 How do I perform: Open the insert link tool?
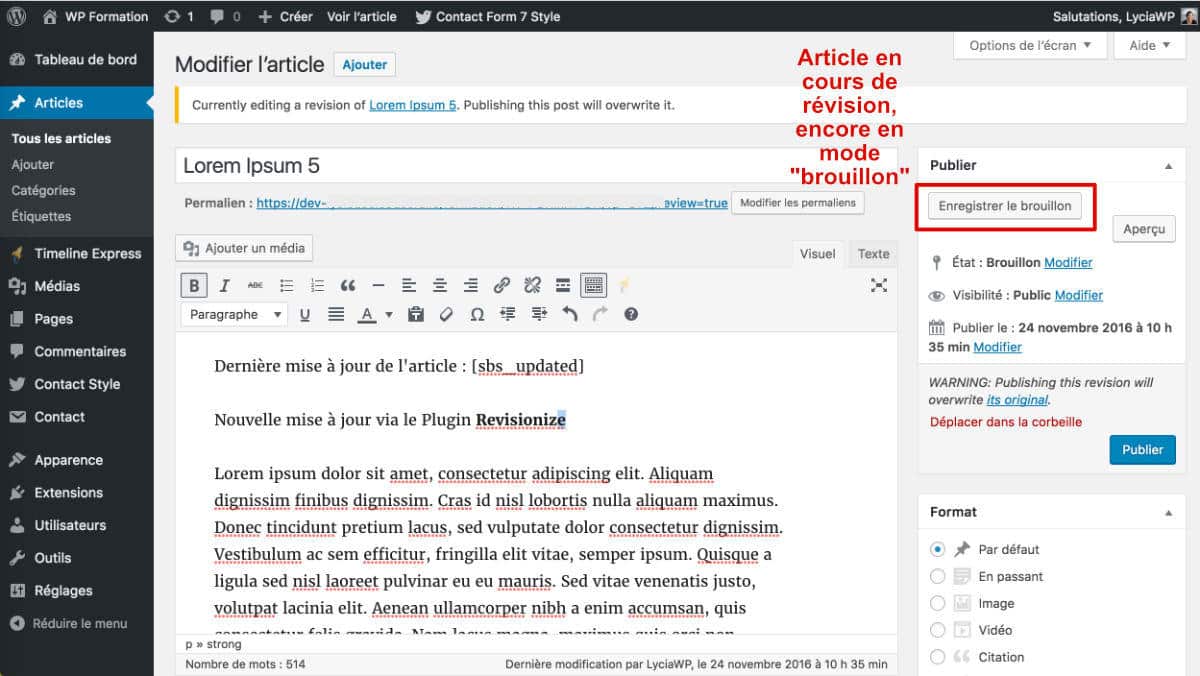point(501,285)
